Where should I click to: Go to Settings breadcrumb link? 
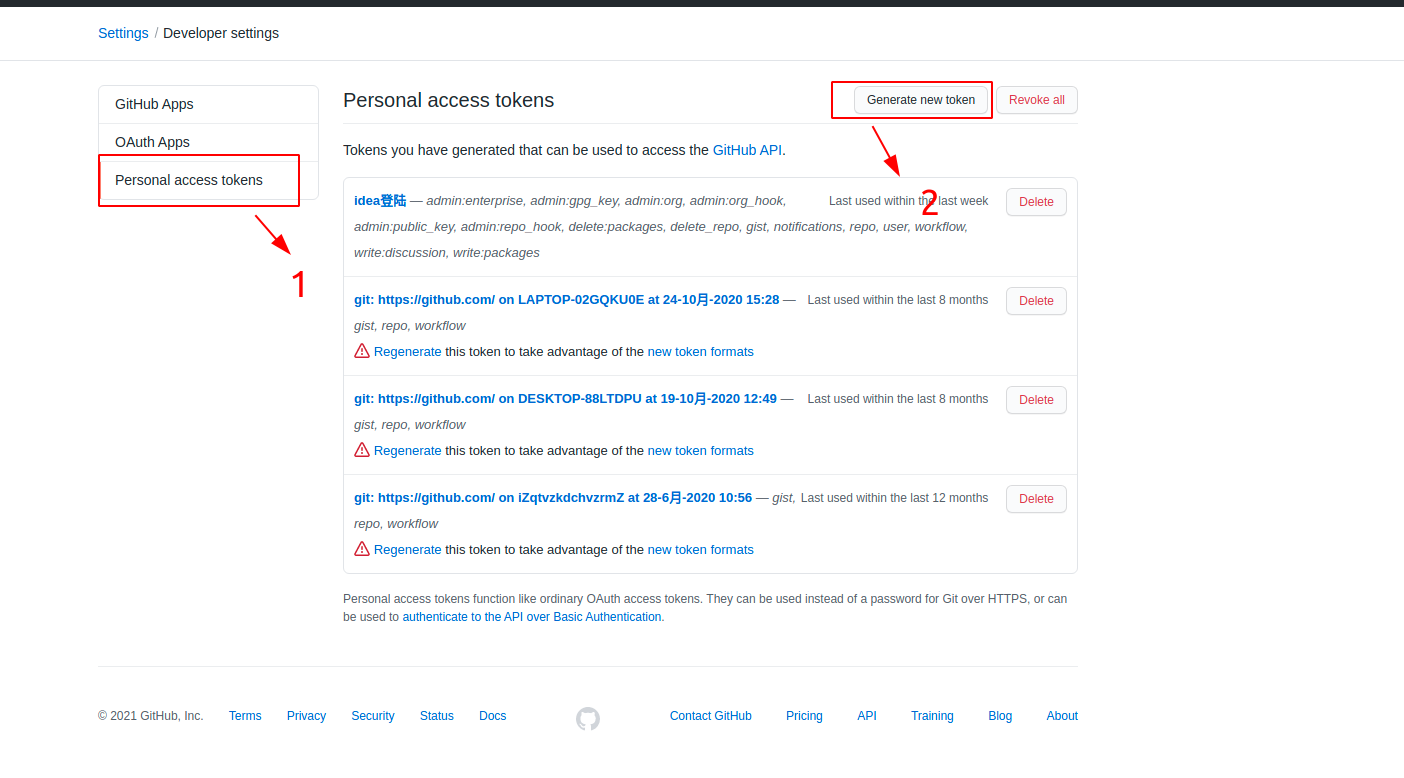pyautogui.click(x=123, y=33)
